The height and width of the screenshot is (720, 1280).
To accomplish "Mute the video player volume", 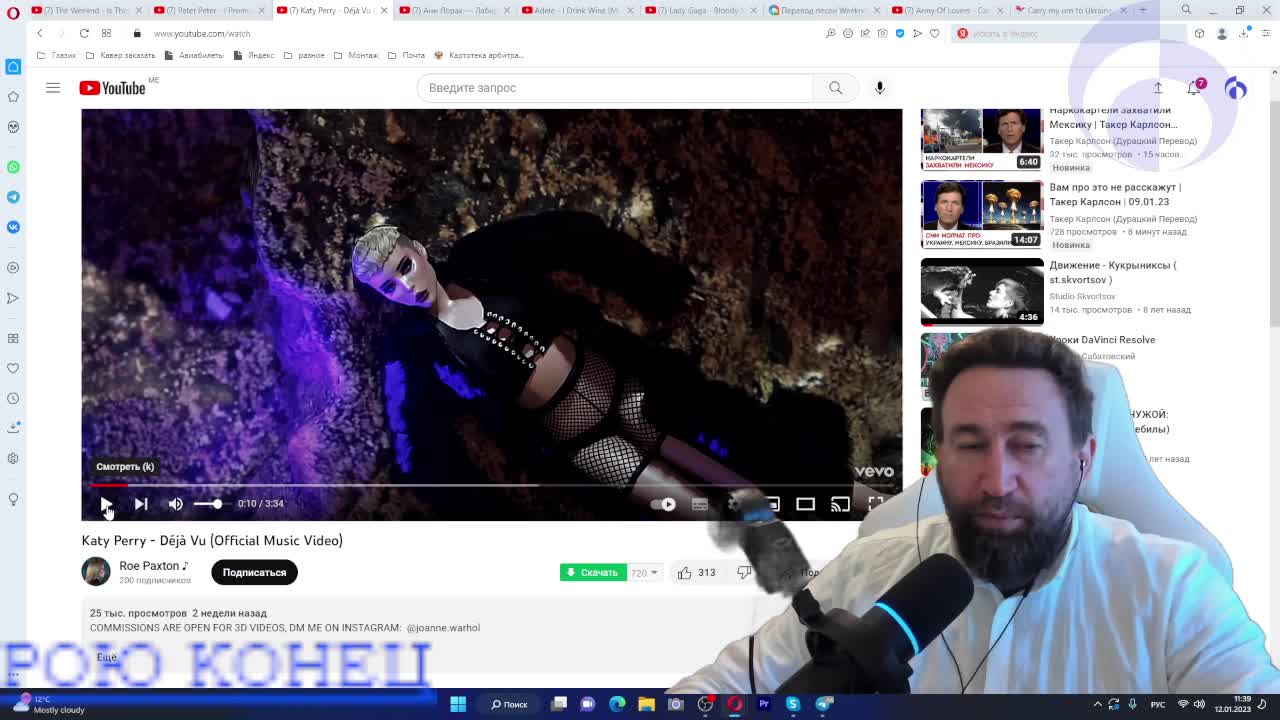I will pyautogui.click(x=176, y=504).
